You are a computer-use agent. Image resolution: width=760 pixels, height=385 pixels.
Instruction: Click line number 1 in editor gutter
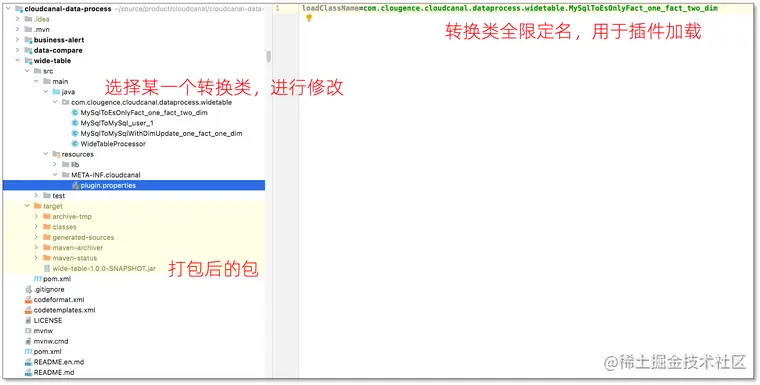click(277, 8)
